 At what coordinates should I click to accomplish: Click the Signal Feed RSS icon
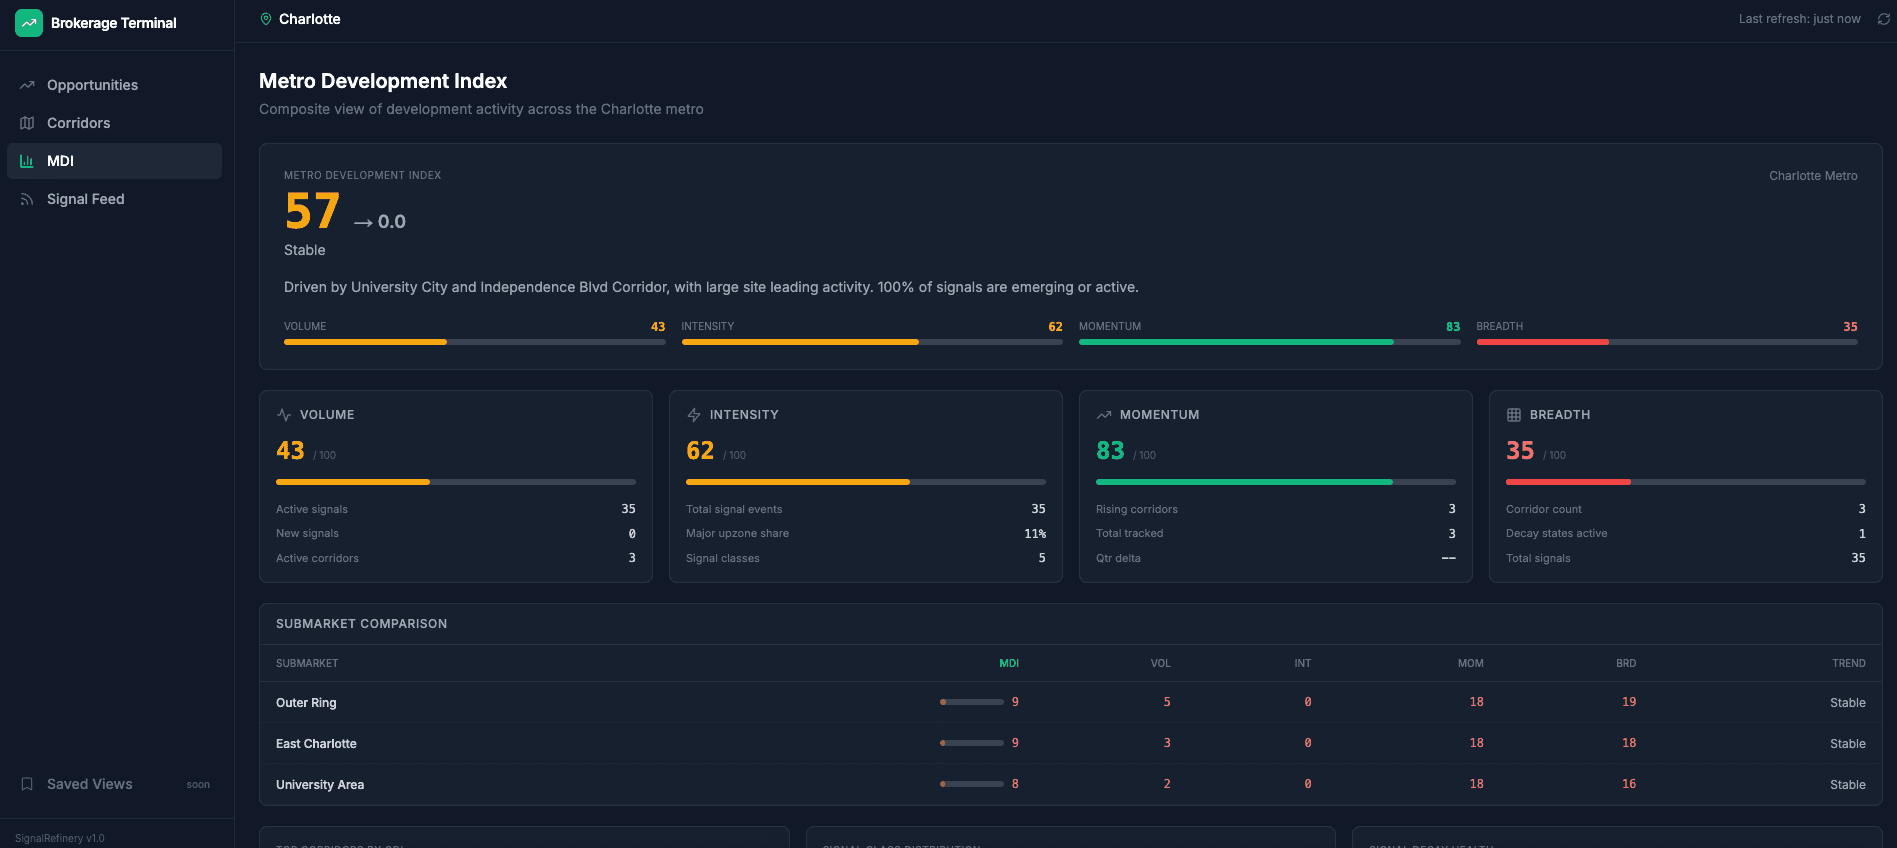pyautogui.click(x=27, y=199)
